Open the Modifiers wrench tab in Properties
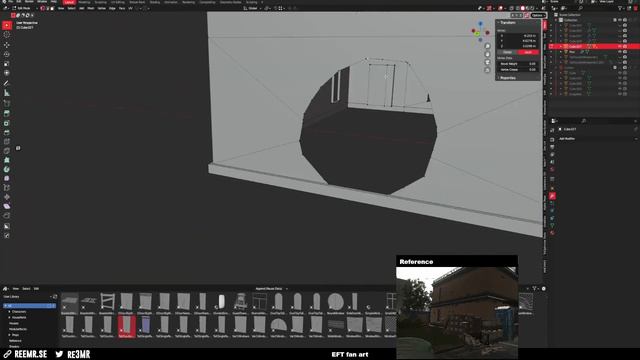This screenshot has height=360, width=640. pyautogui.click(x=552, y=196)
